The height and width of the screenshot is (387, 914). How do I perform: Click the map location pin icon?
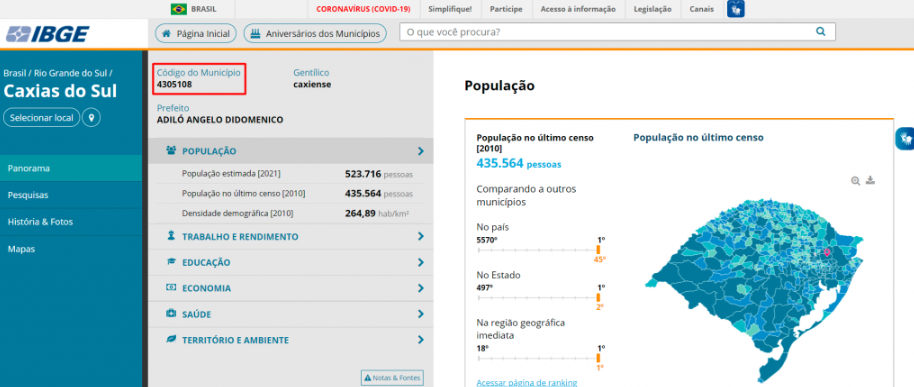coord(91,117)
